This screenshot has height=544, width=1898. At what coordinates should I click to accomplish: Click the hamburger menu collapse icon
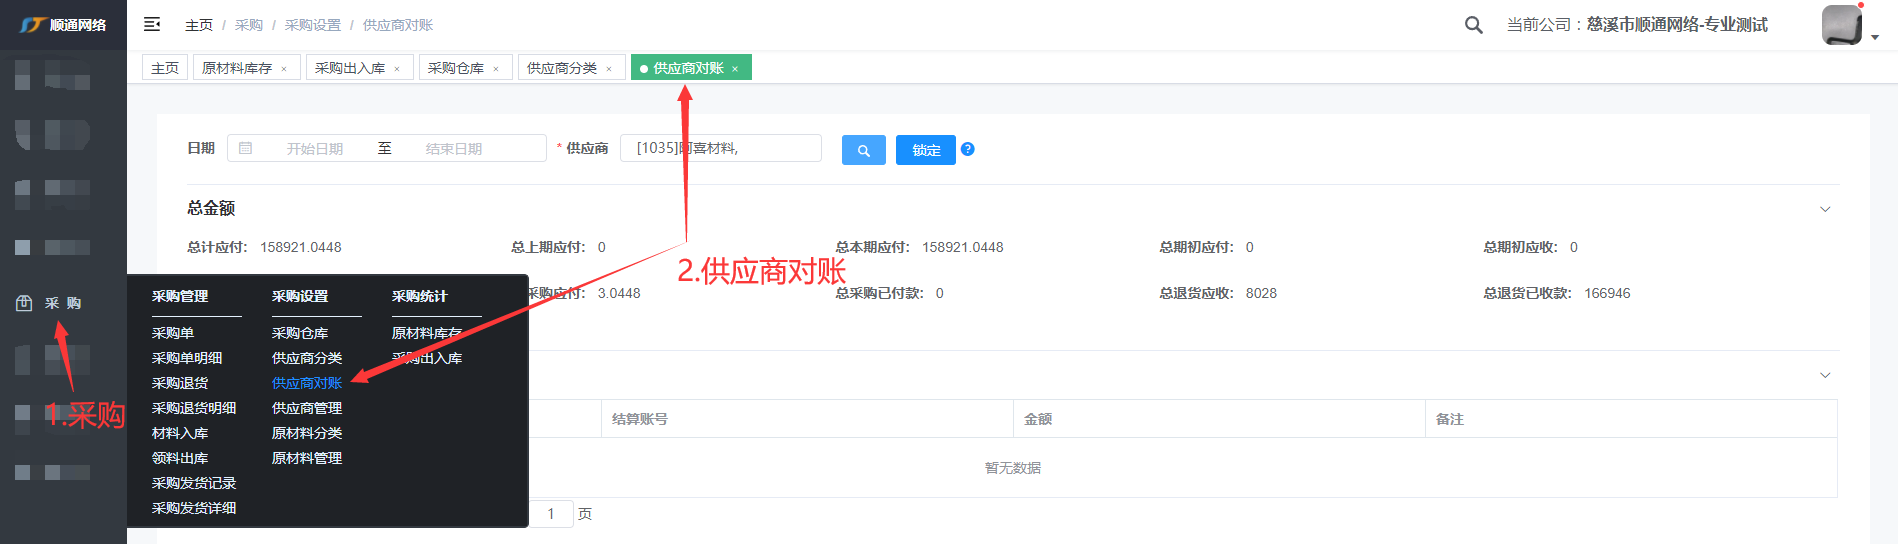point(152,24)
